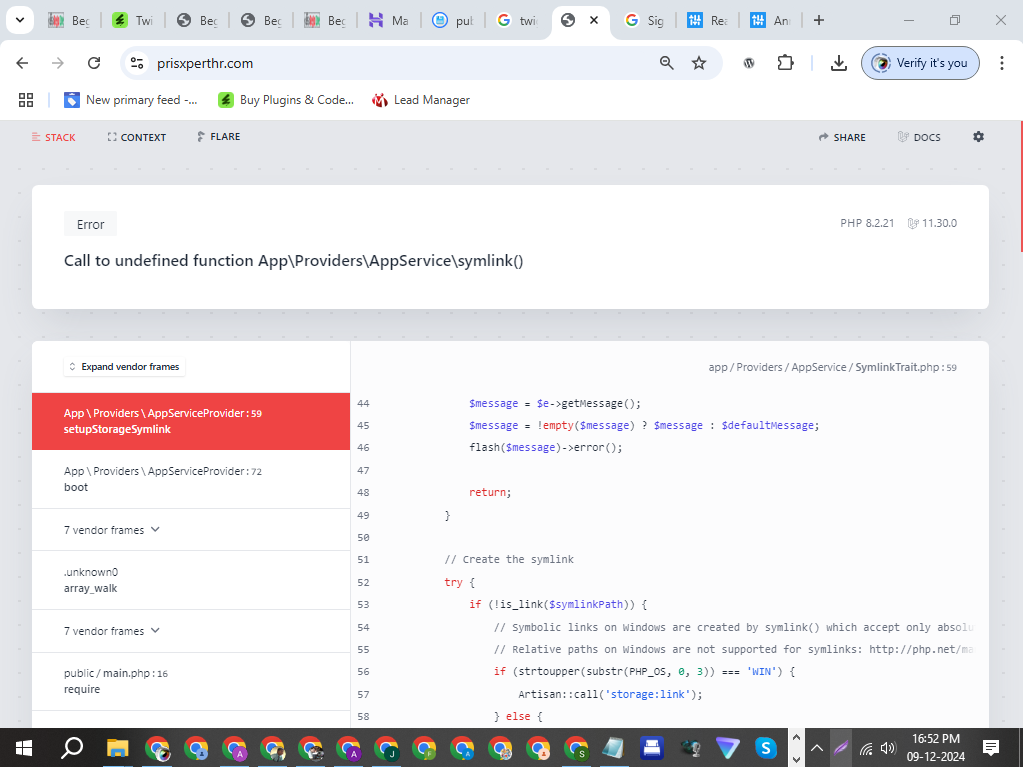
Task: Open the apps grid in bookmarks bar
Action: pyautogui.click(x=25, y=100)
